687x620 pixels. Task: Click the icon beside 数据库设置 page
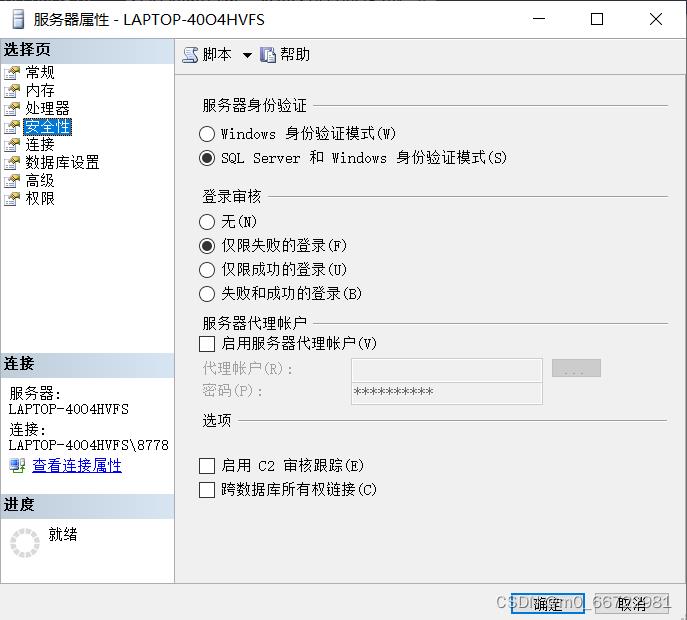pyautogui.click(x=12, y=163)
